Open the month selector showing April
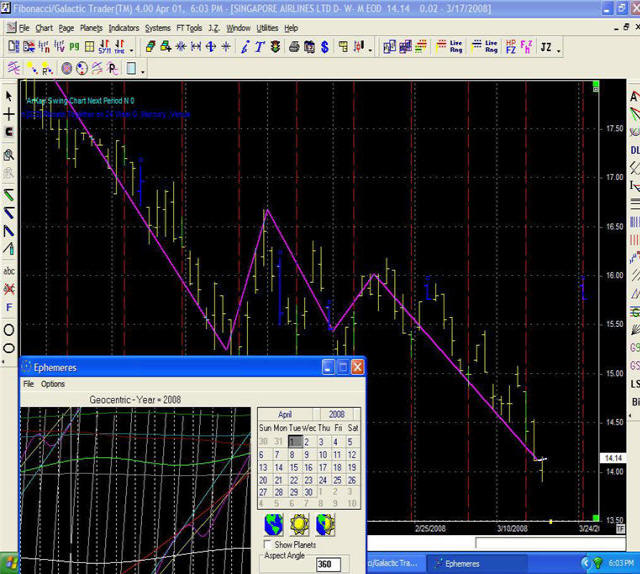 pos(285,414)
